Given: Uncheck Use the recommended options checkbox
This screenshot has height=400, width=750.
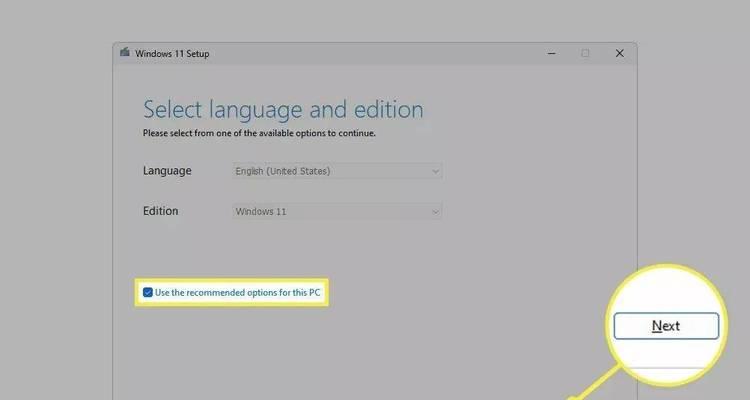Looking at the screenshot, I should coord(148,292).
